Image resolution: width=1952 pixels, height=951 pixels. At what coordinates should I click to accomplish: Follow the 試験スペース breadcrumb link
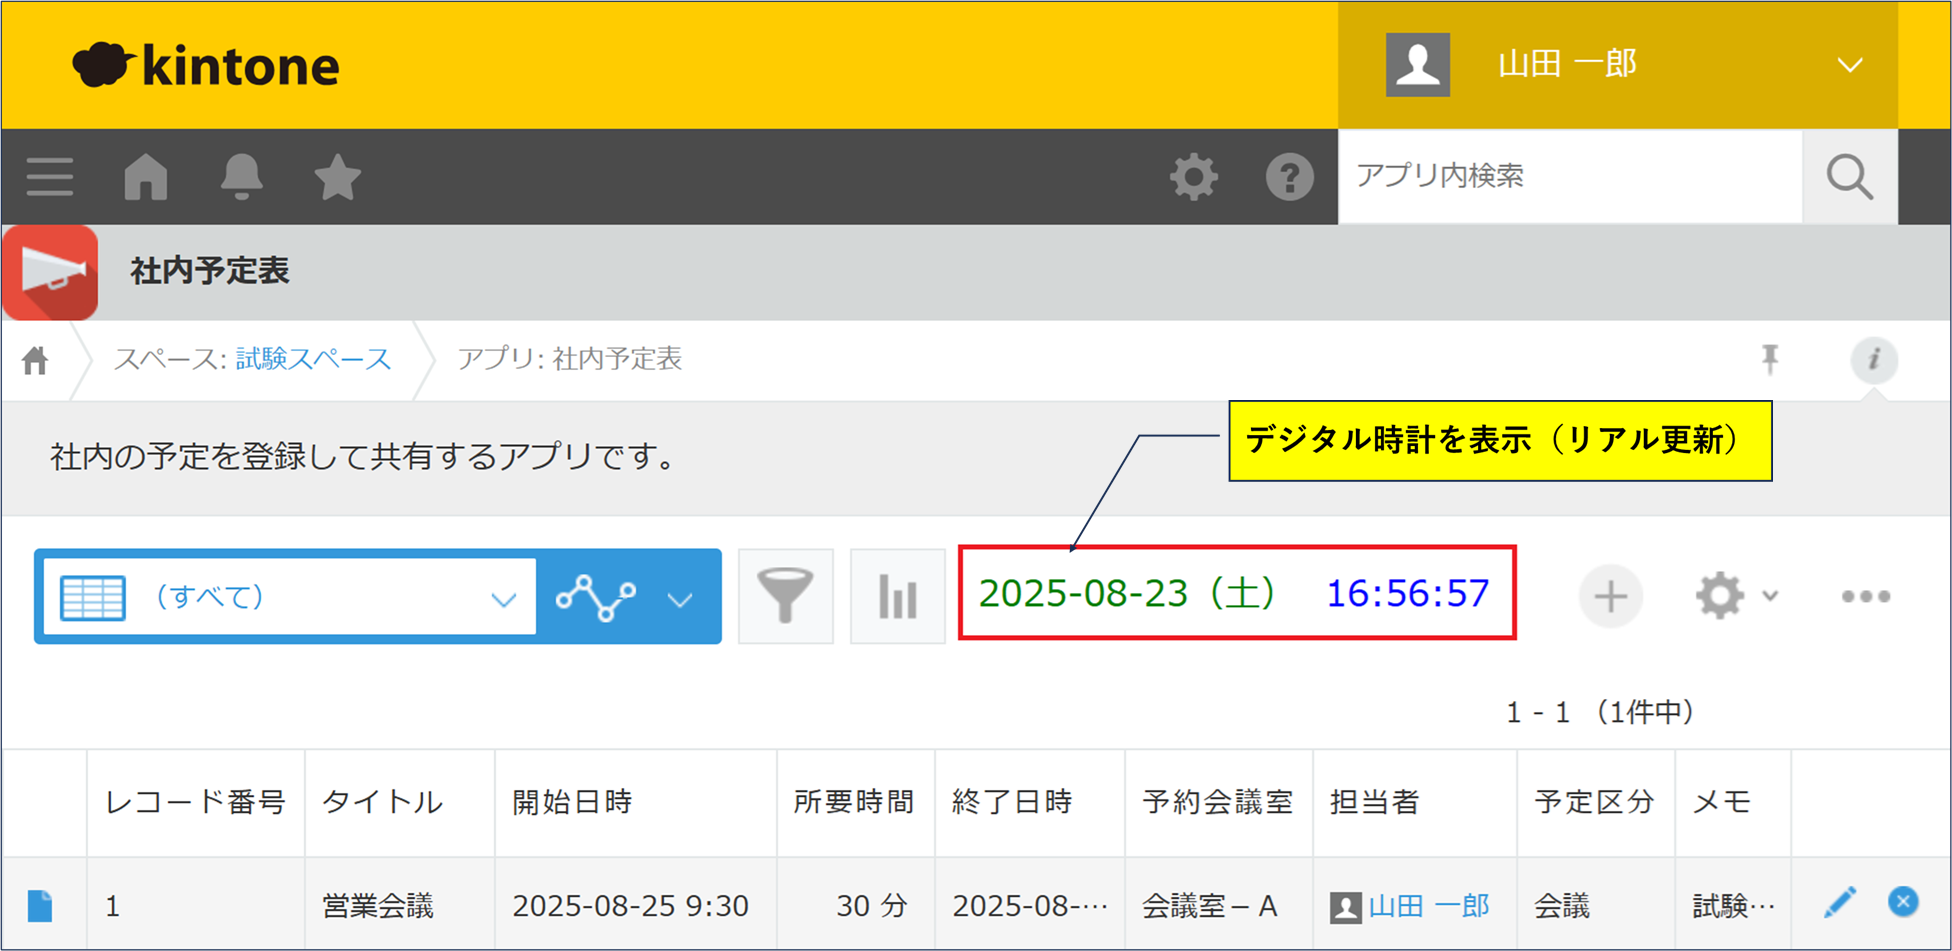click(x=313, y=359)
